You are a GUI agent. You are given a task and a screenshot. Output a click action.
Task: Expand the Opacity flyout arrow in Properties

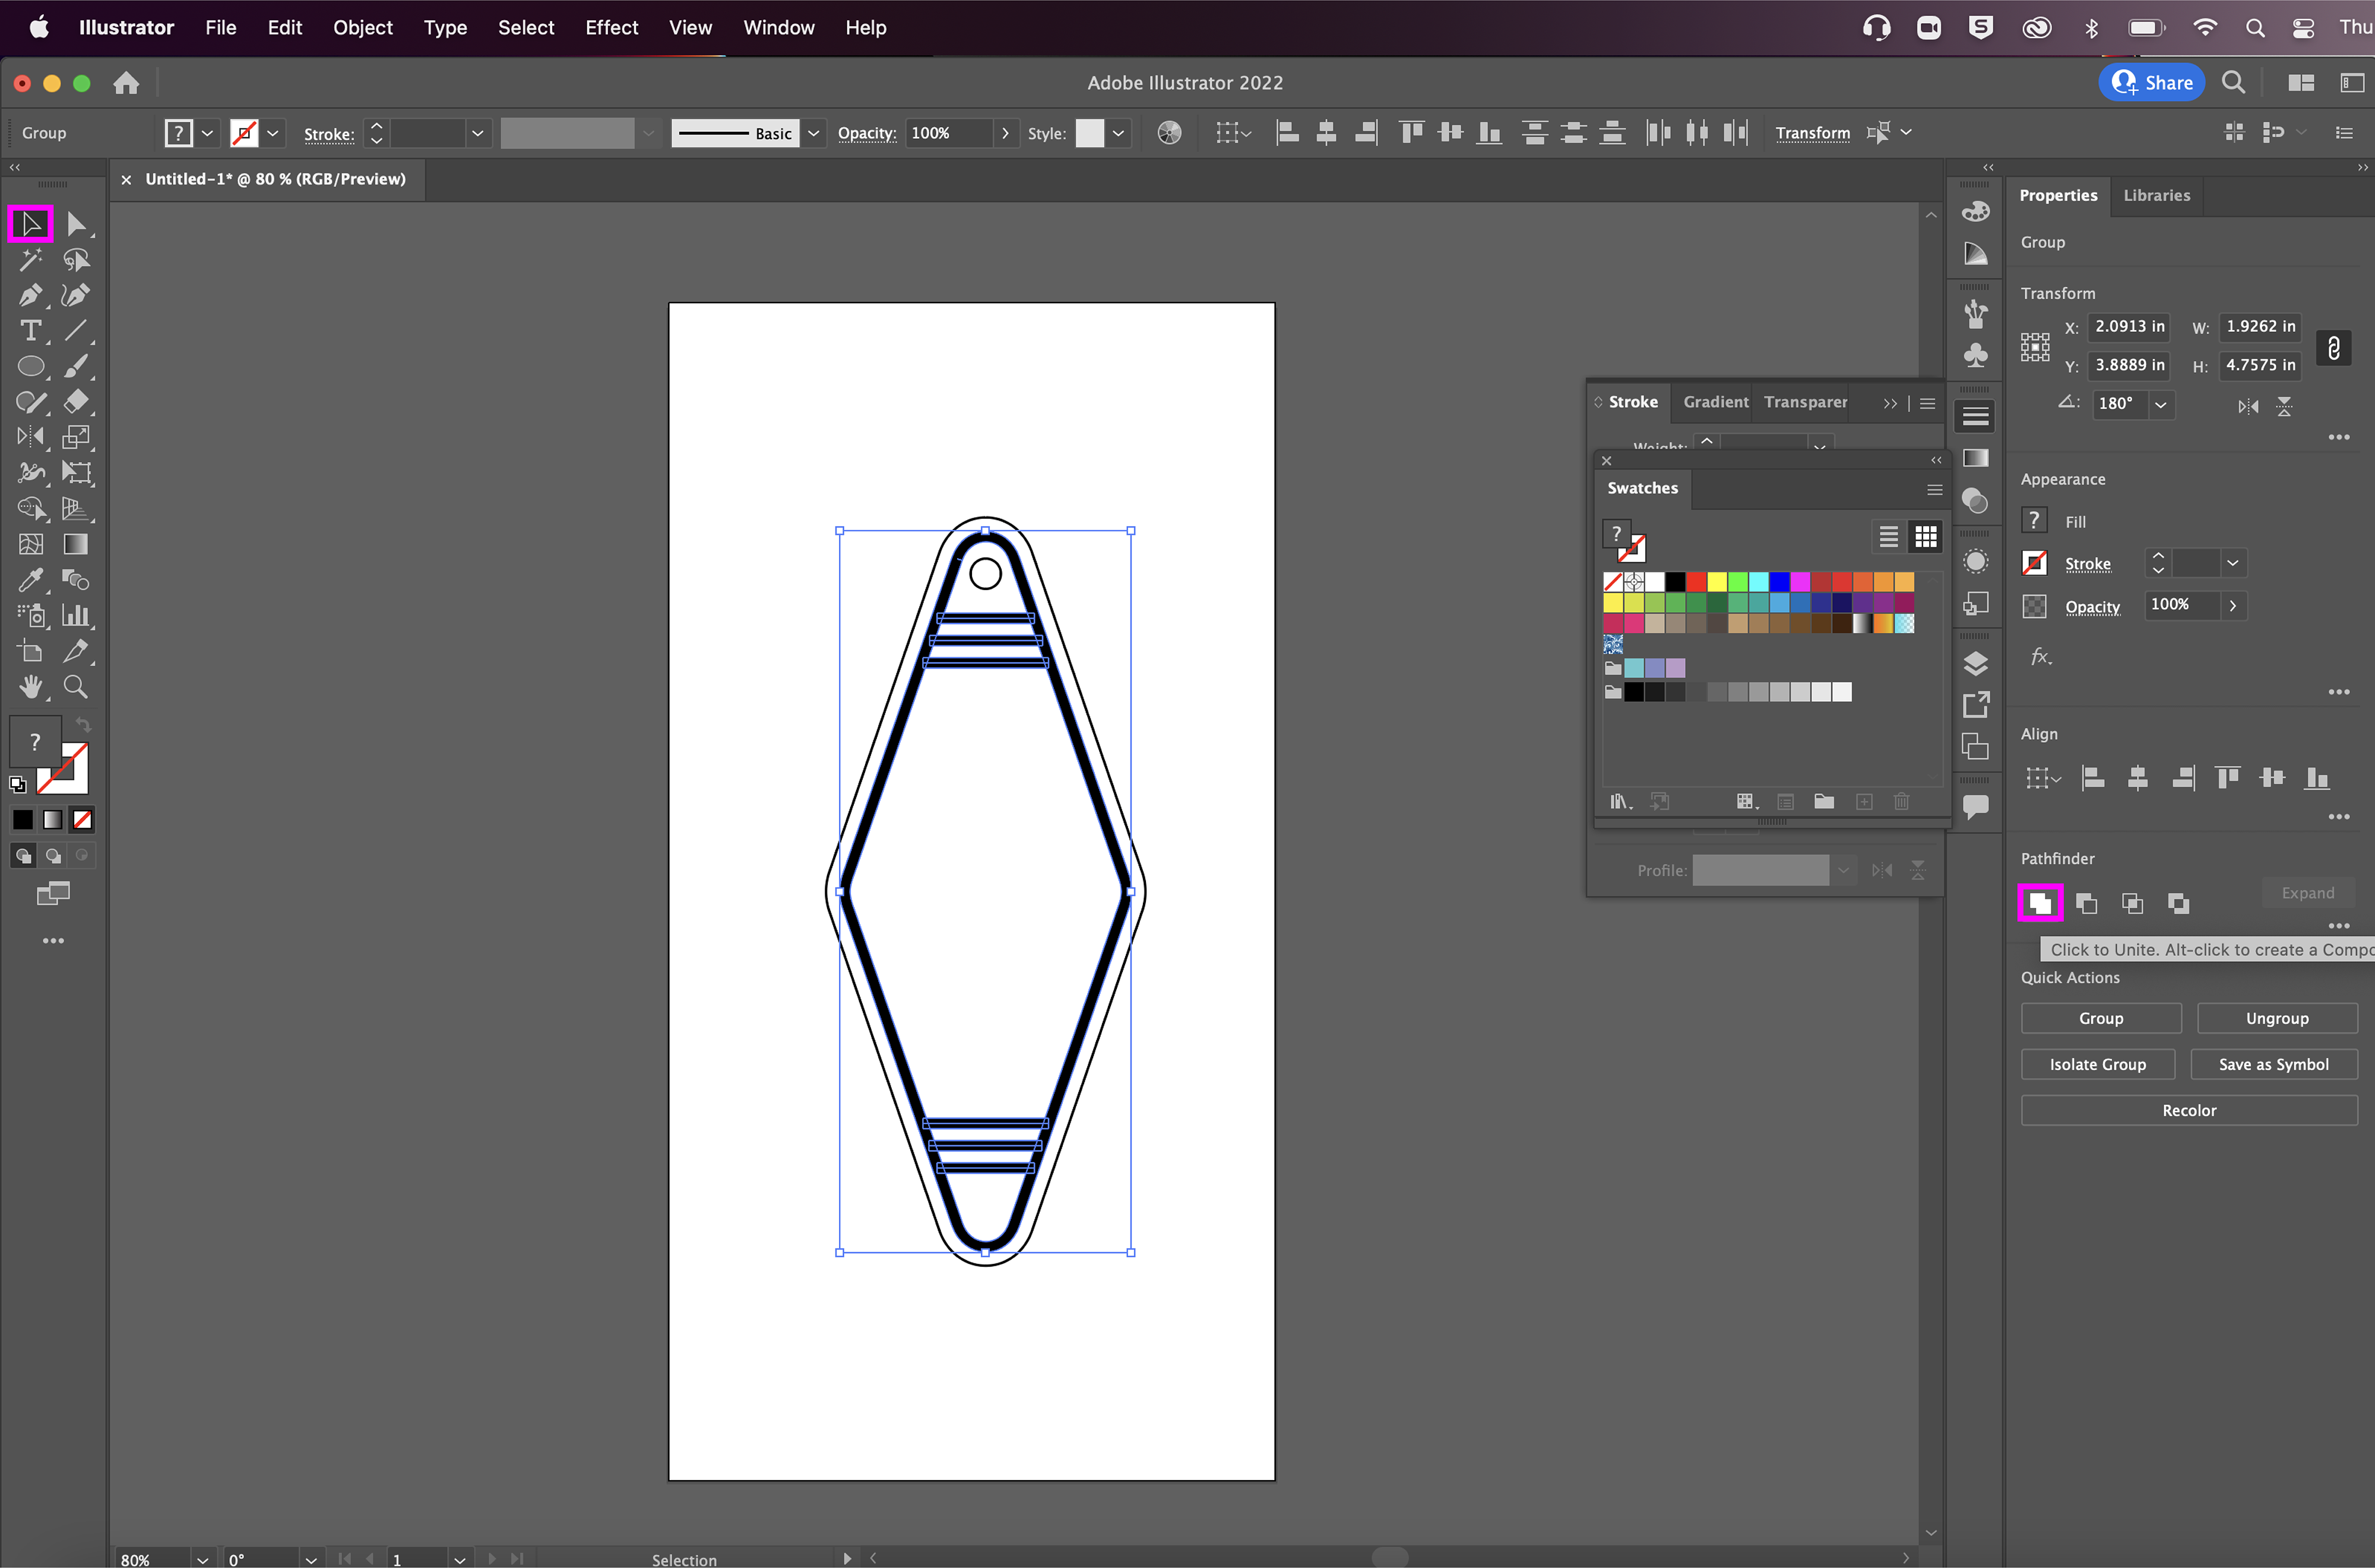click(x=2232, y=606)
